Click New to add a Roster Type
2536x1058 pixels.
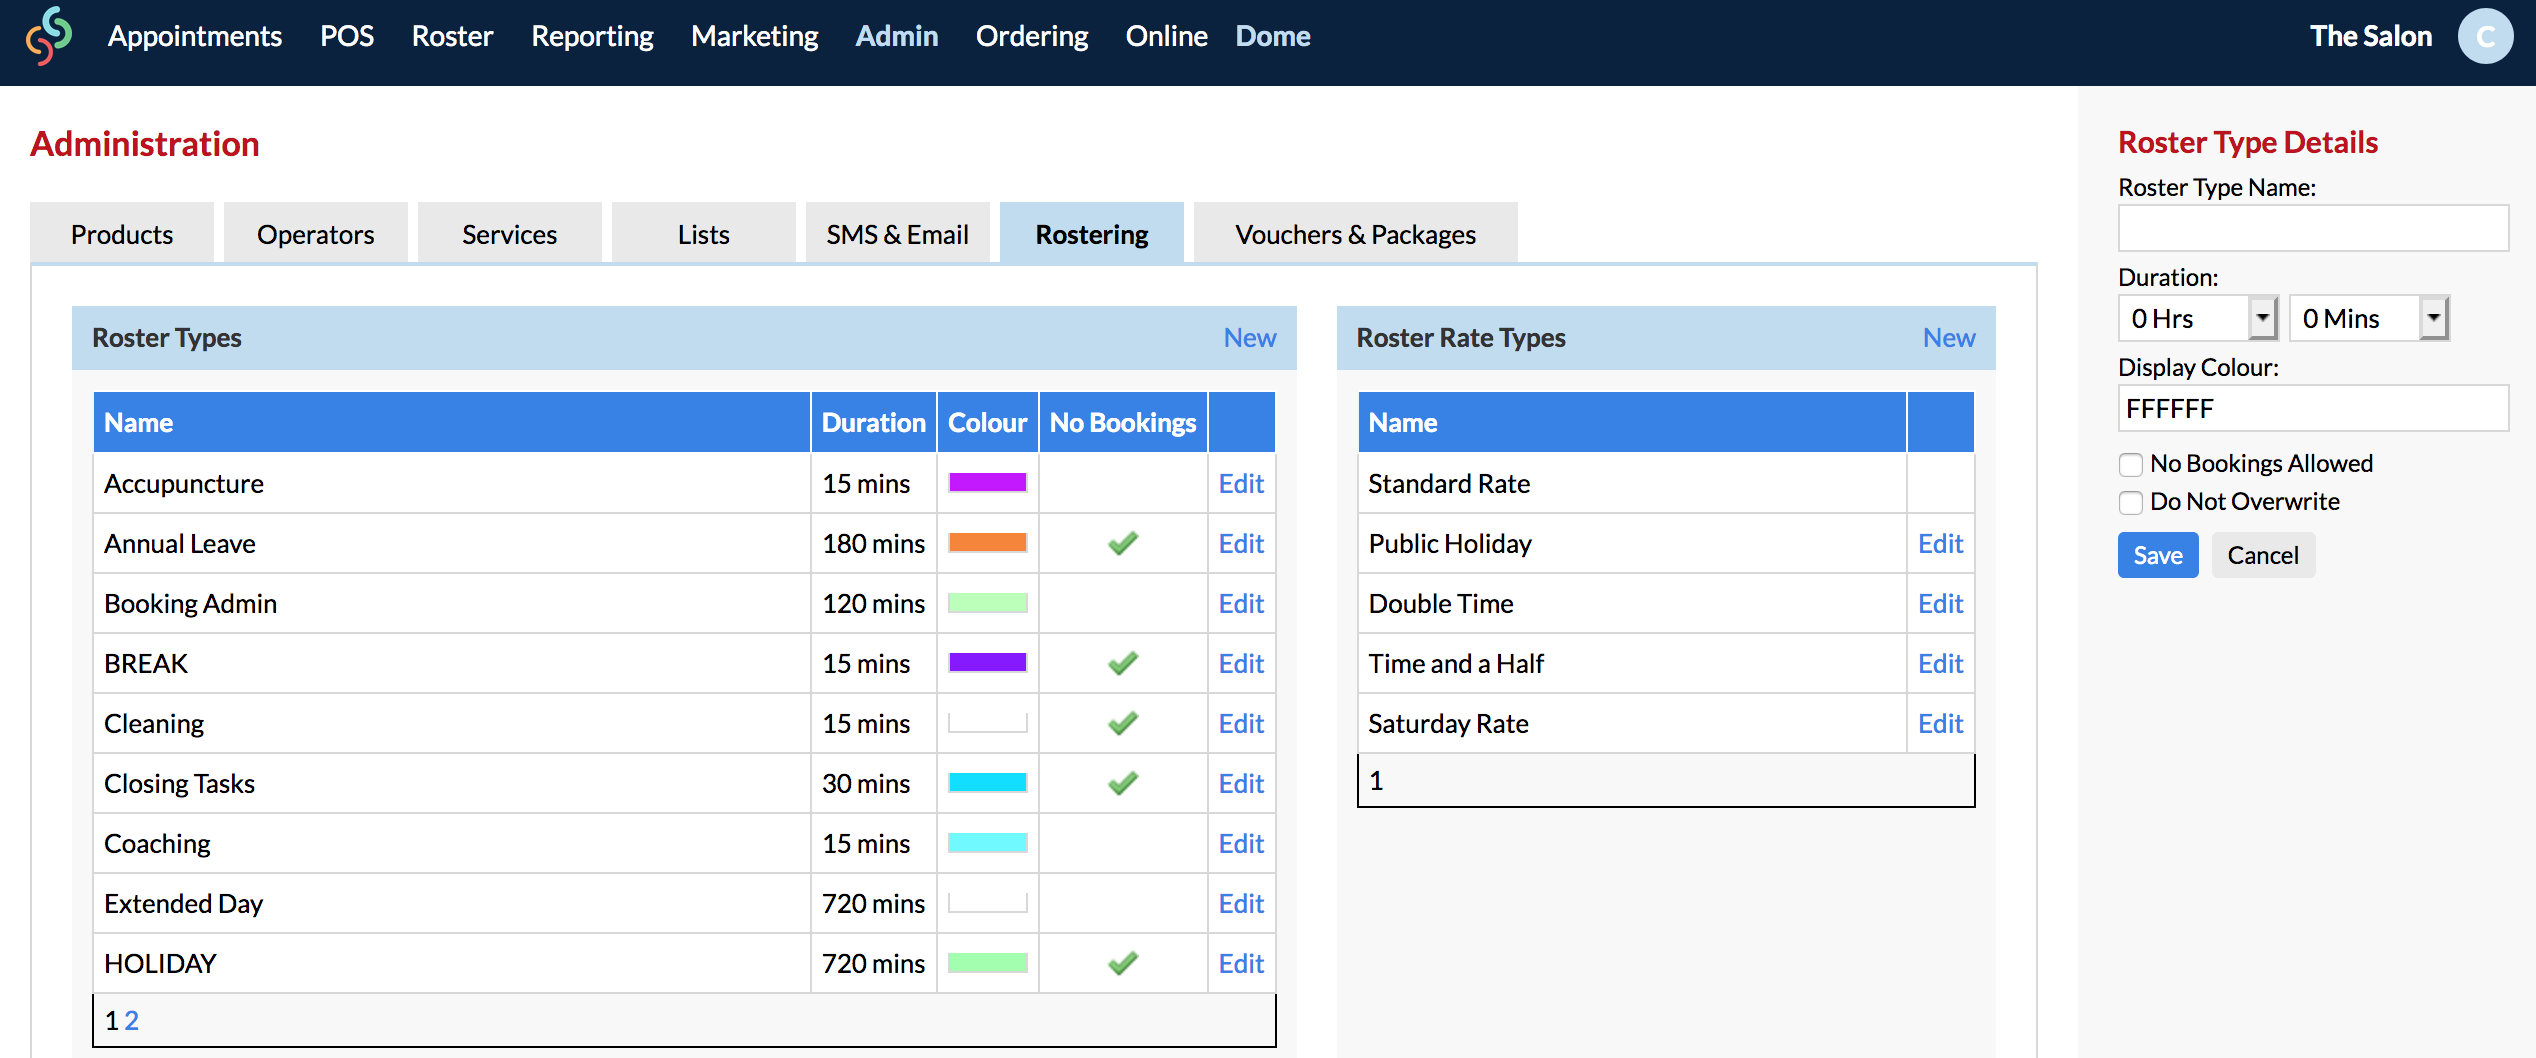tap(1250, 338)
